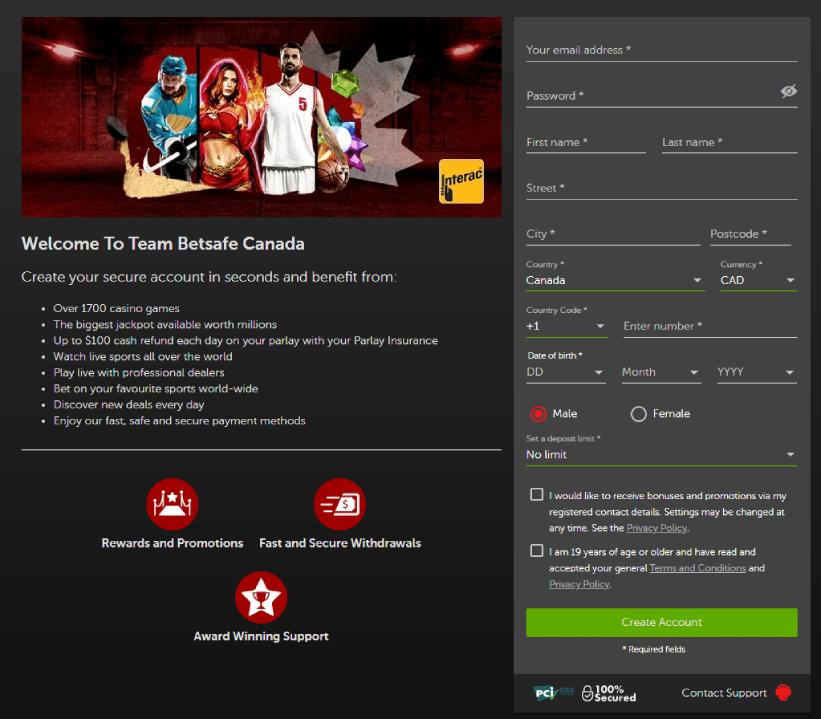The height and width of the screenshot is (719, 821).
Task: Click the green Create Account button
Action: [662, 622]
